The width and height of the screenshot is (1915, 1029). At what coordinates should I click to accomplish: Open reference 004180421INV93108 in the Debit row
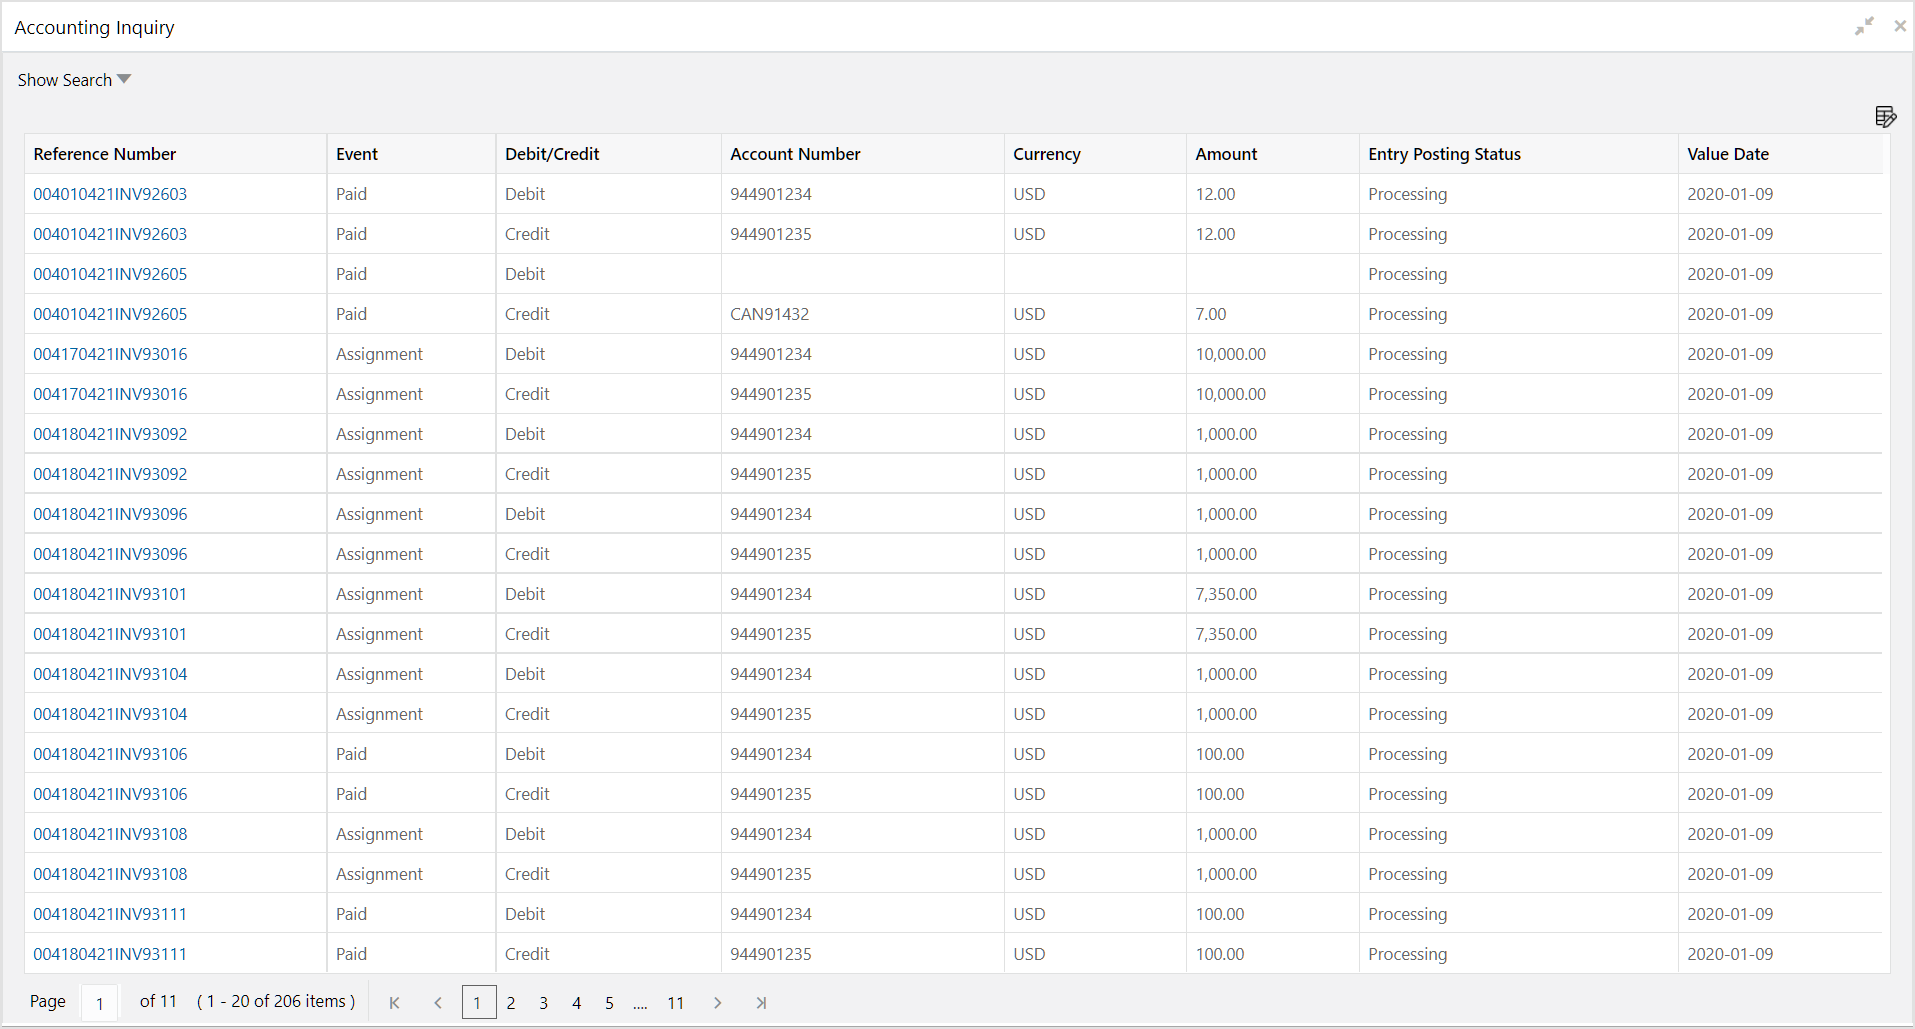[x=110, y=834]
